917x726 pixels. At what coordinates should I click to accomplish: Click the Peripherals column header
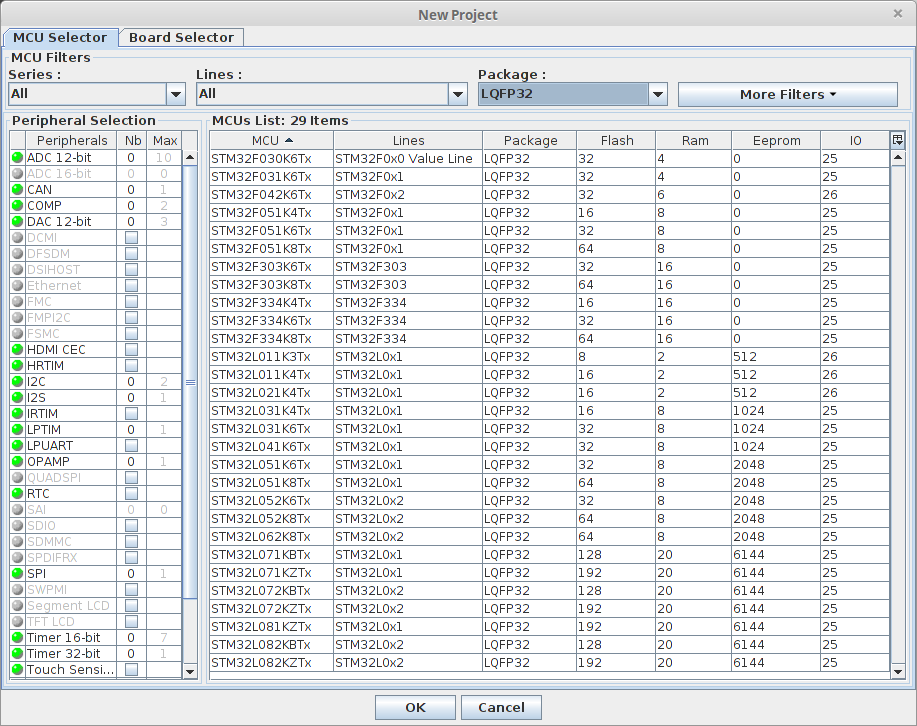pos(71,140)
